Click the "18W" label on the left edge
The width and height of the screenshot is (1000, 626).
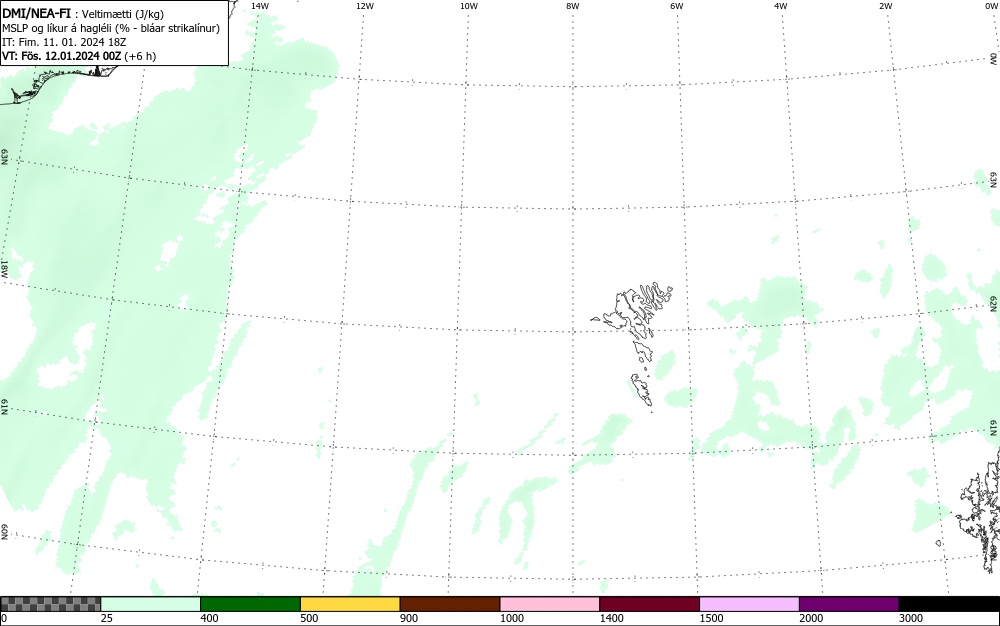(x=4, y=268)
